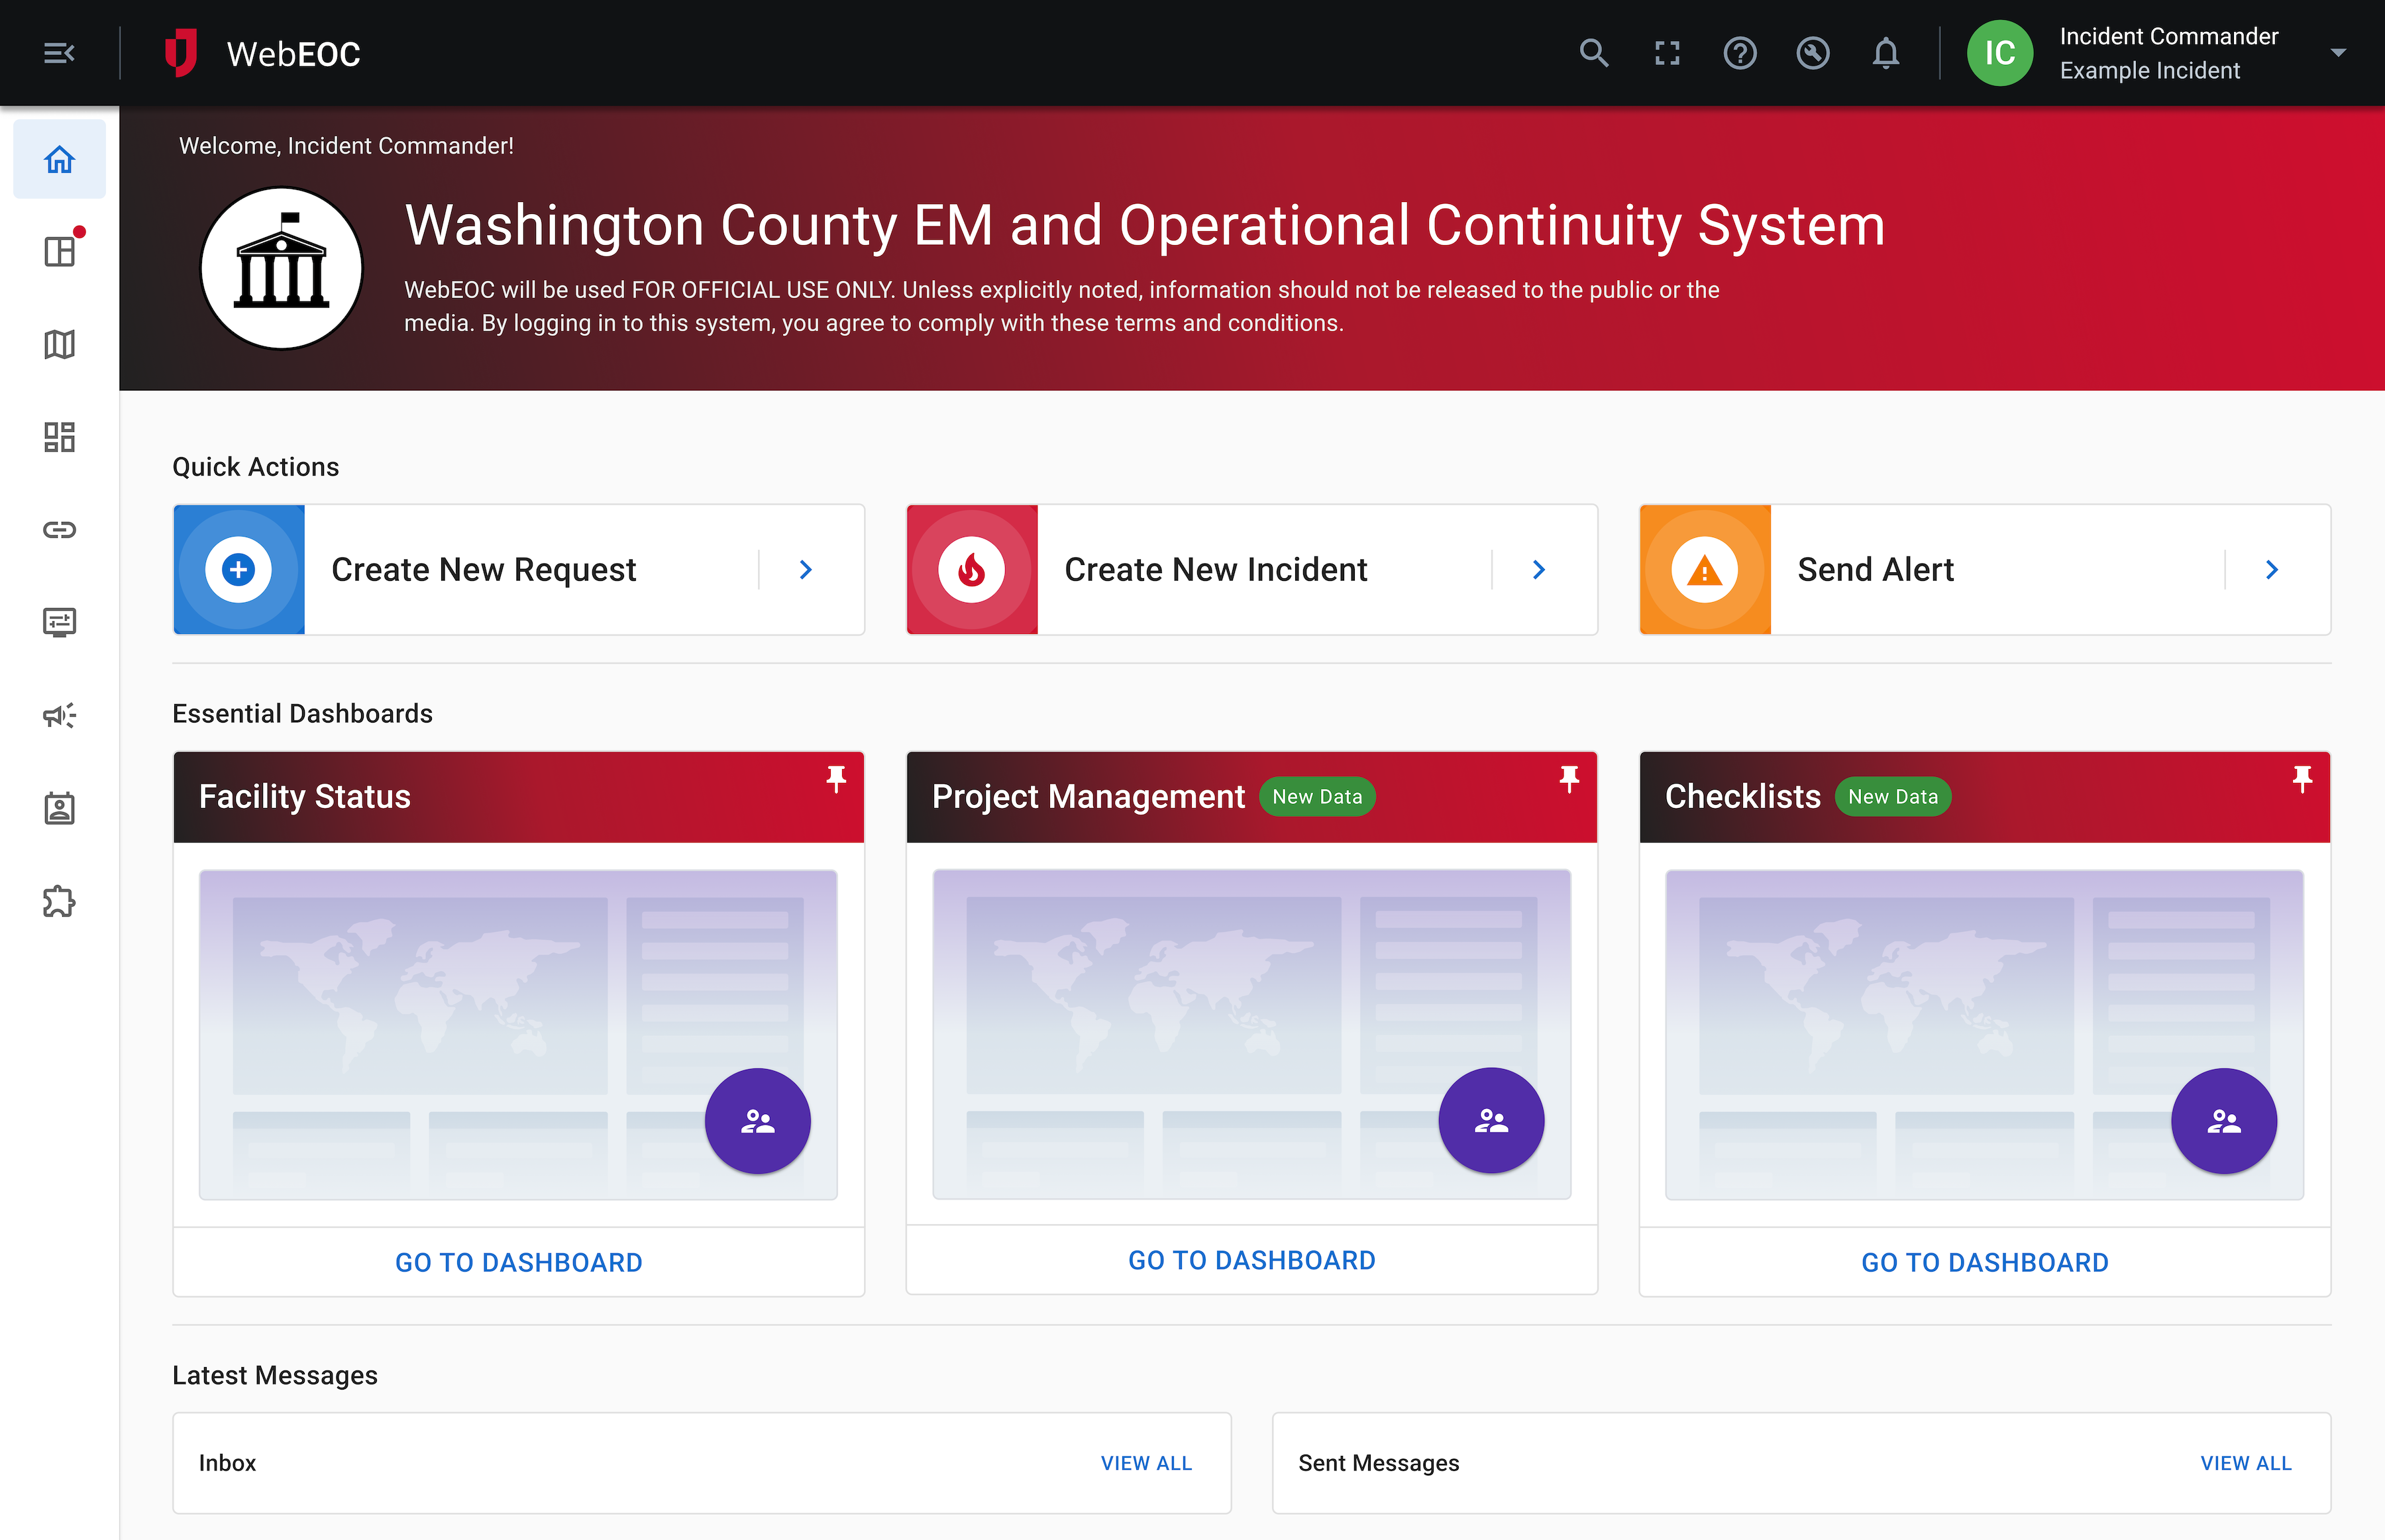2385x1540 pixels.
Task: Click the orange warning Send Alert icon
Action: (1704, 570)
